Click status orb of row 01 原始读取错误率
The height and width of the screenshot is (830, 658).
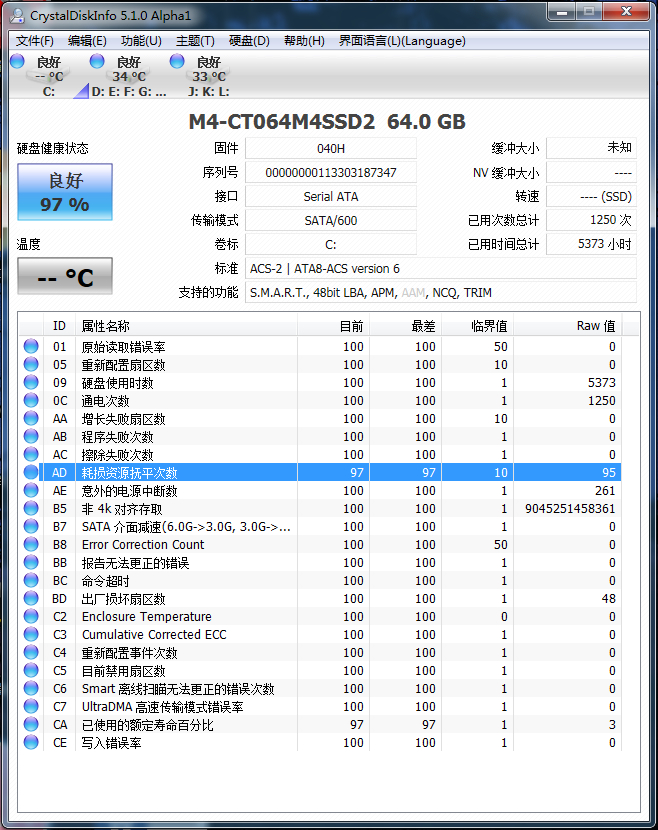[x=31, y=346]
